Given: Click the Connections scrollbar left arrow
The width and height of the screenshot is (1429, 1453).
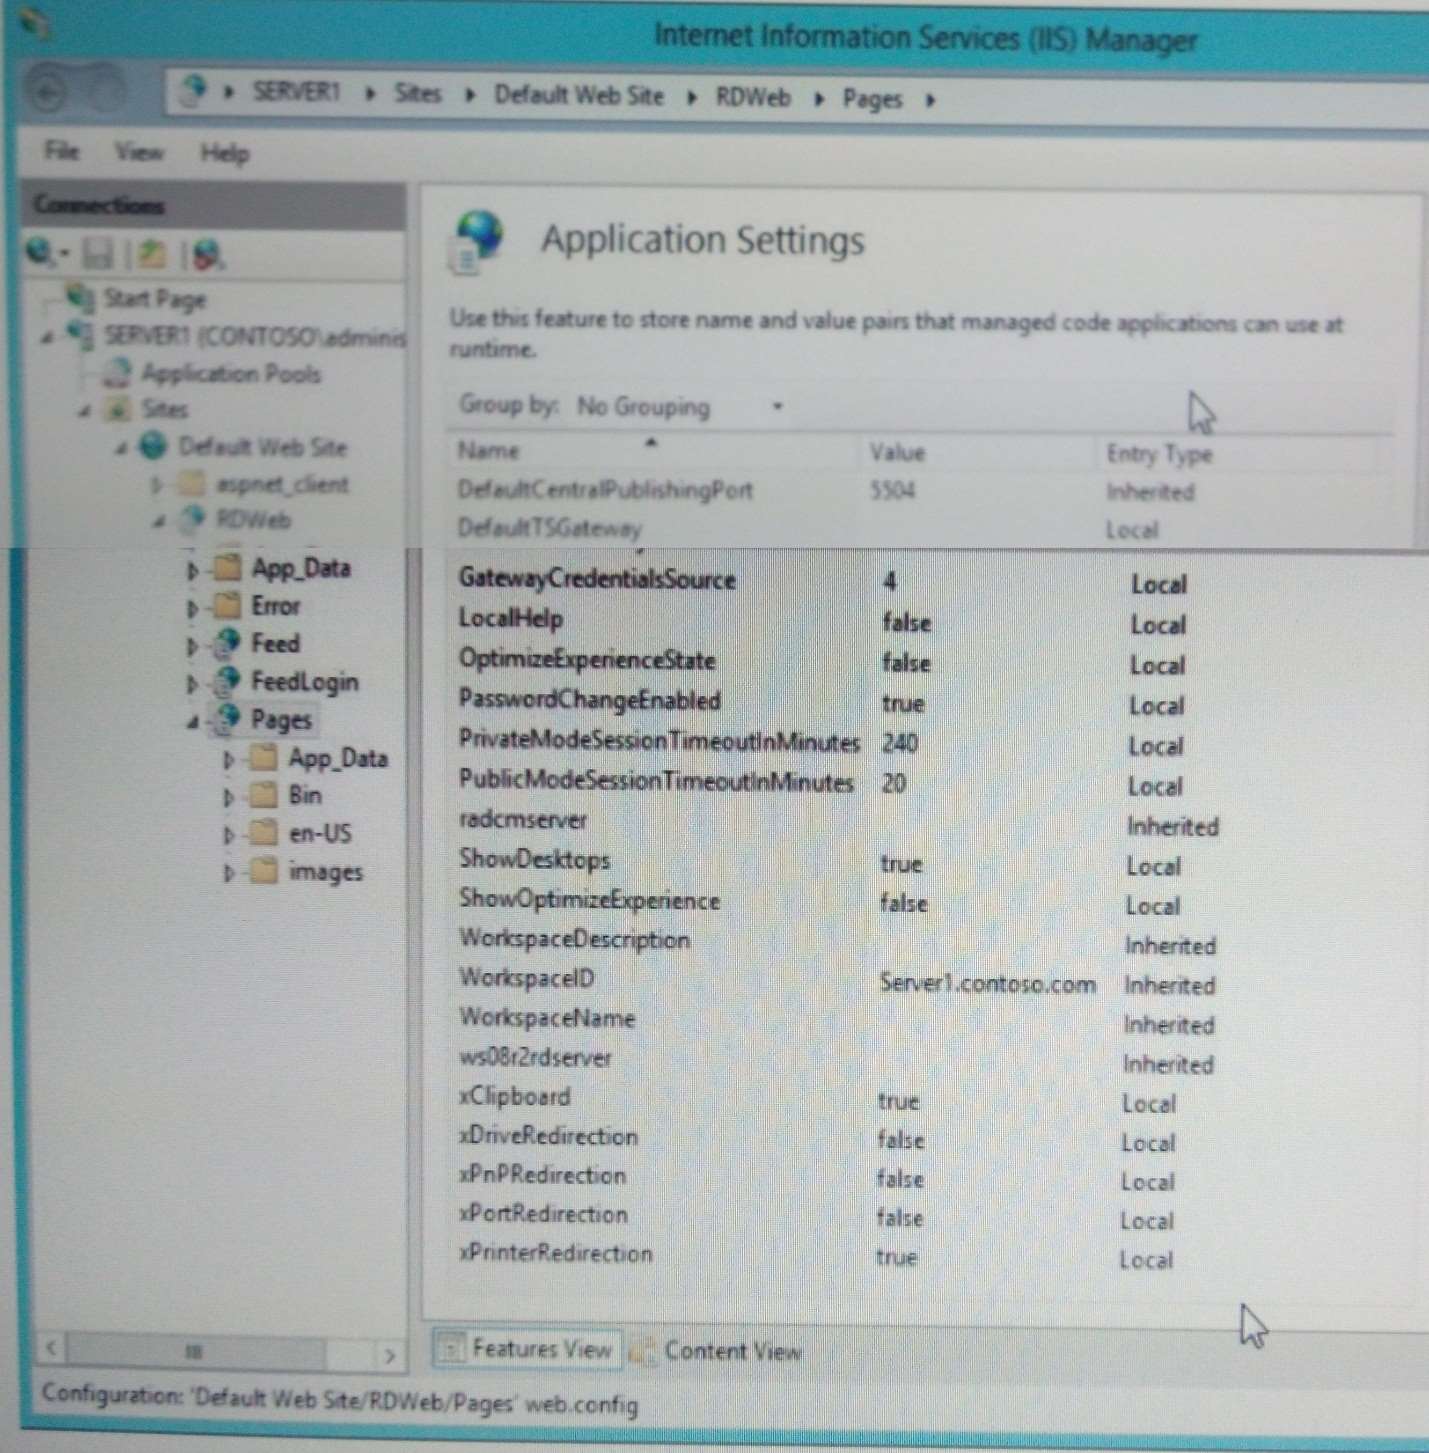Looking at the screenshot, I should point(52,1348).
